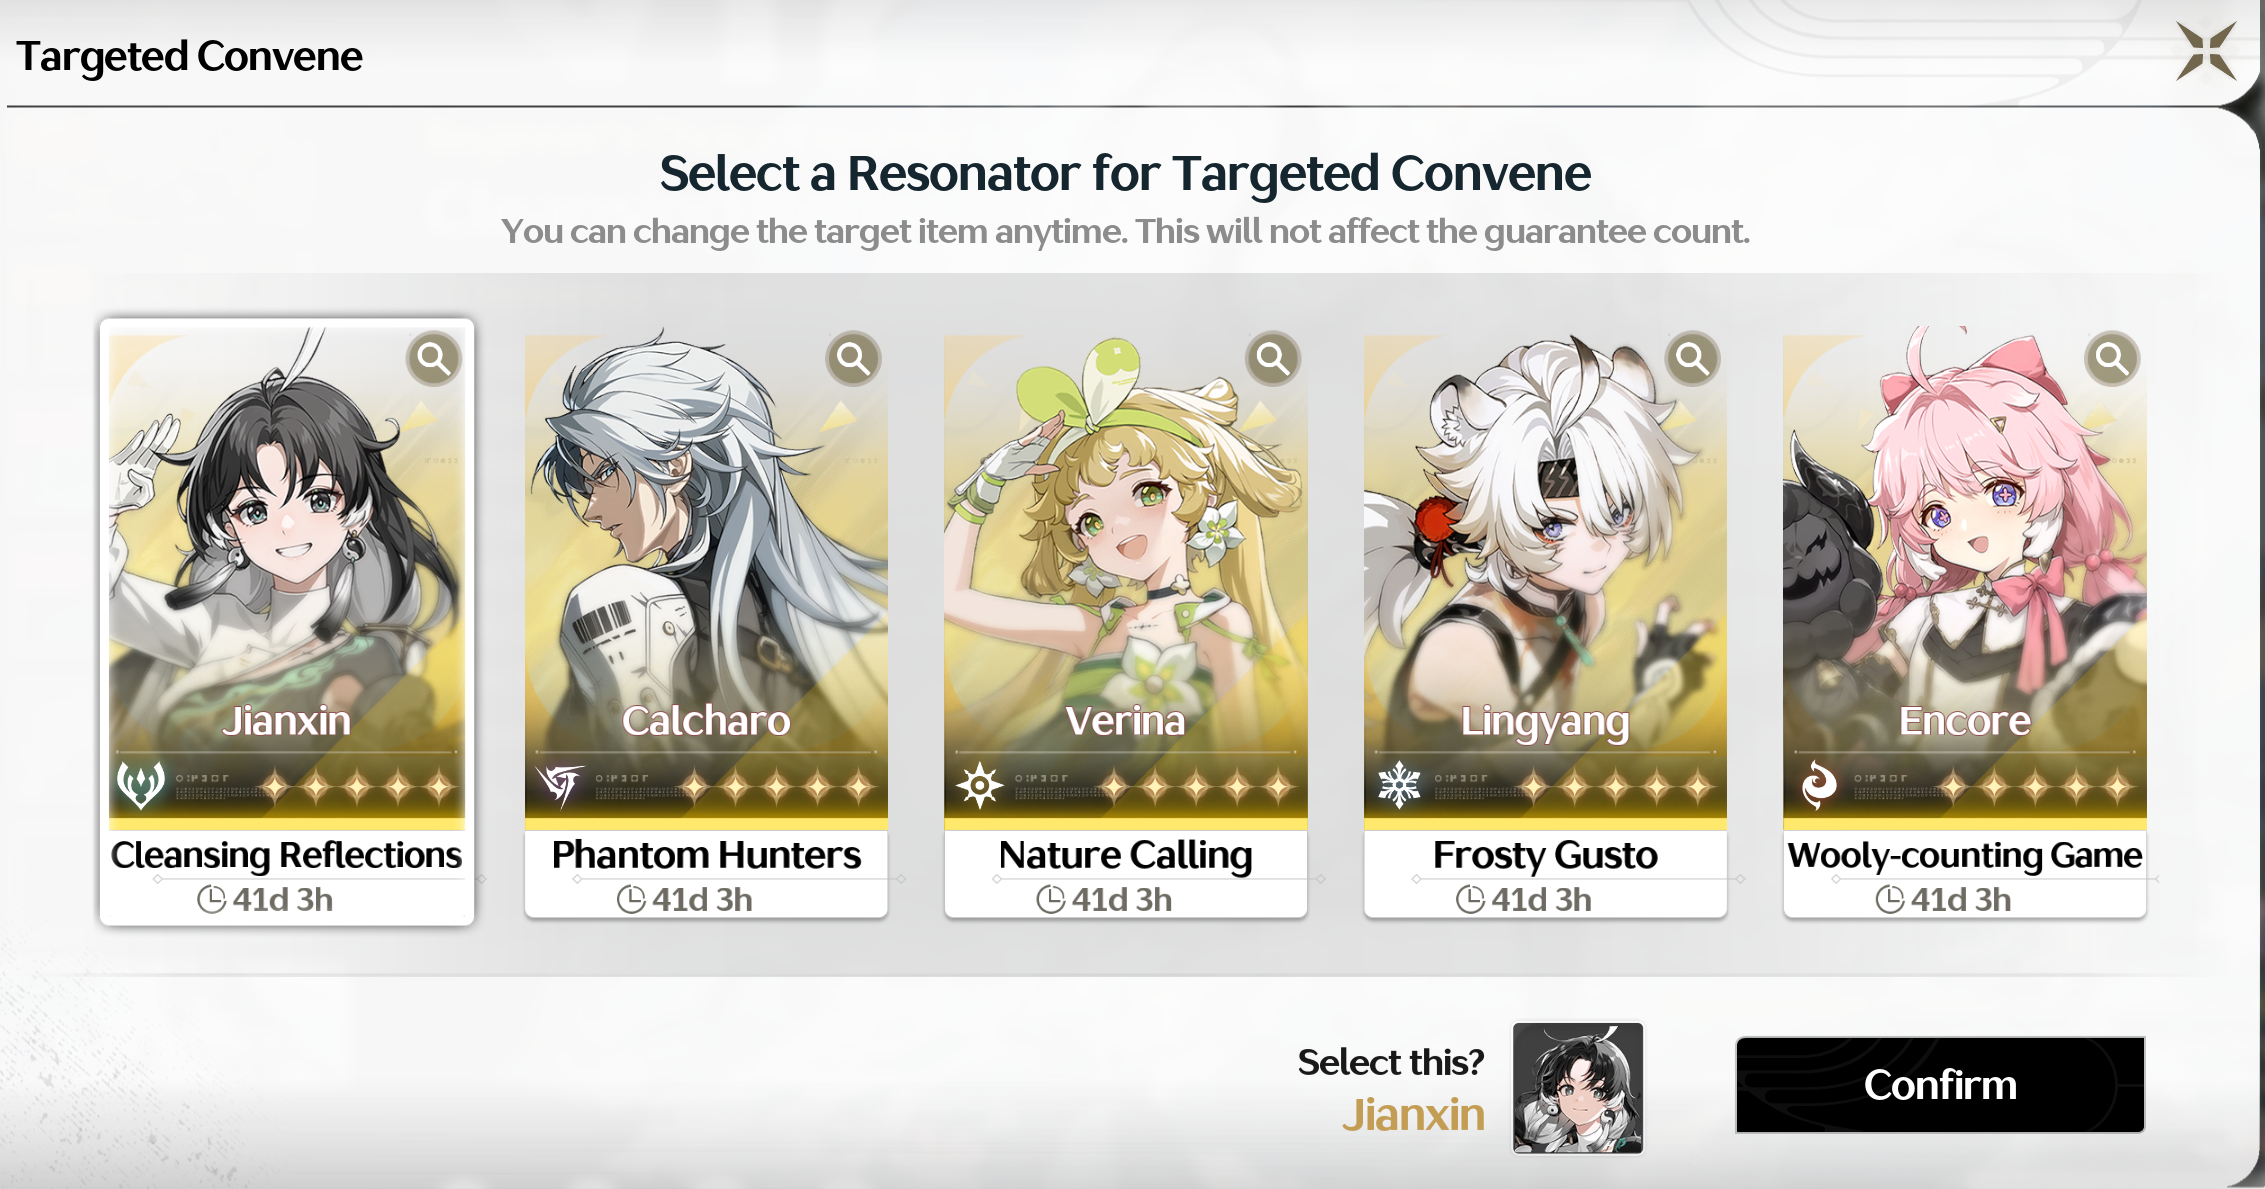Confirm the selected resonator
Image resolution: width=2265 pixels, height=1189 pixels.
click(x=1940, y=1085)
